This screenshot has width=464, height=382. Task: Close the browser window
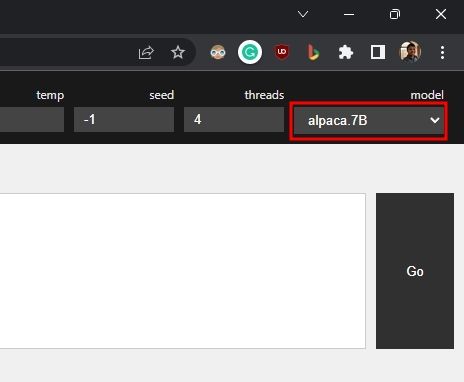441,14
